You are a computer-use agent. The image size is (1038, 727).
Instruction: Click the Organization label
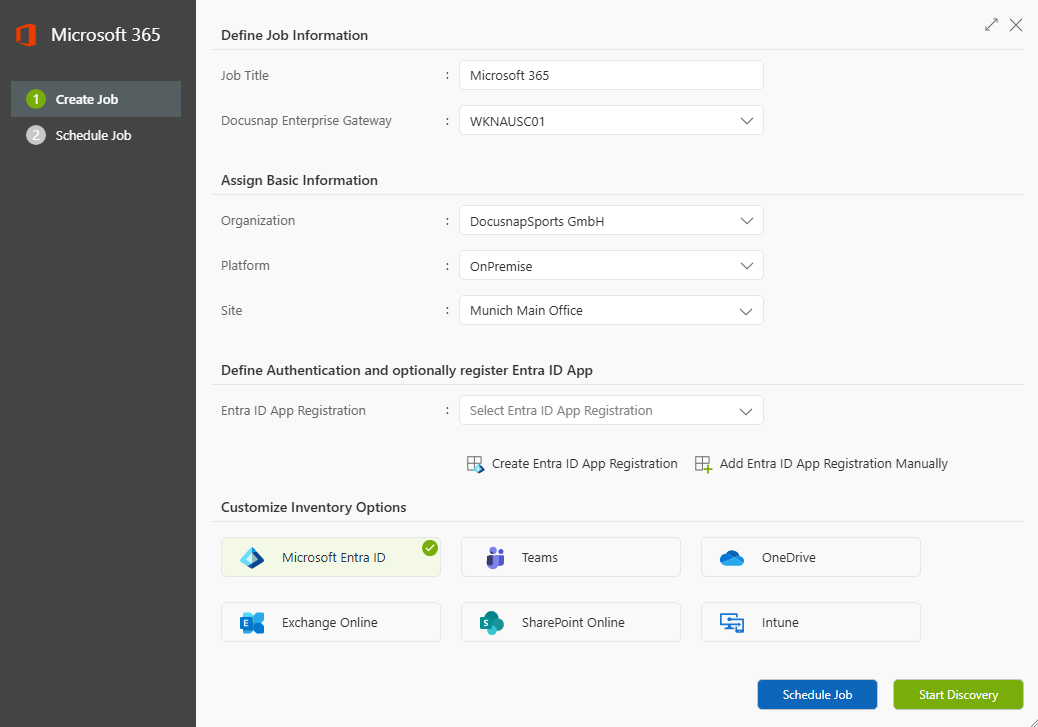(x=258, y=221)
